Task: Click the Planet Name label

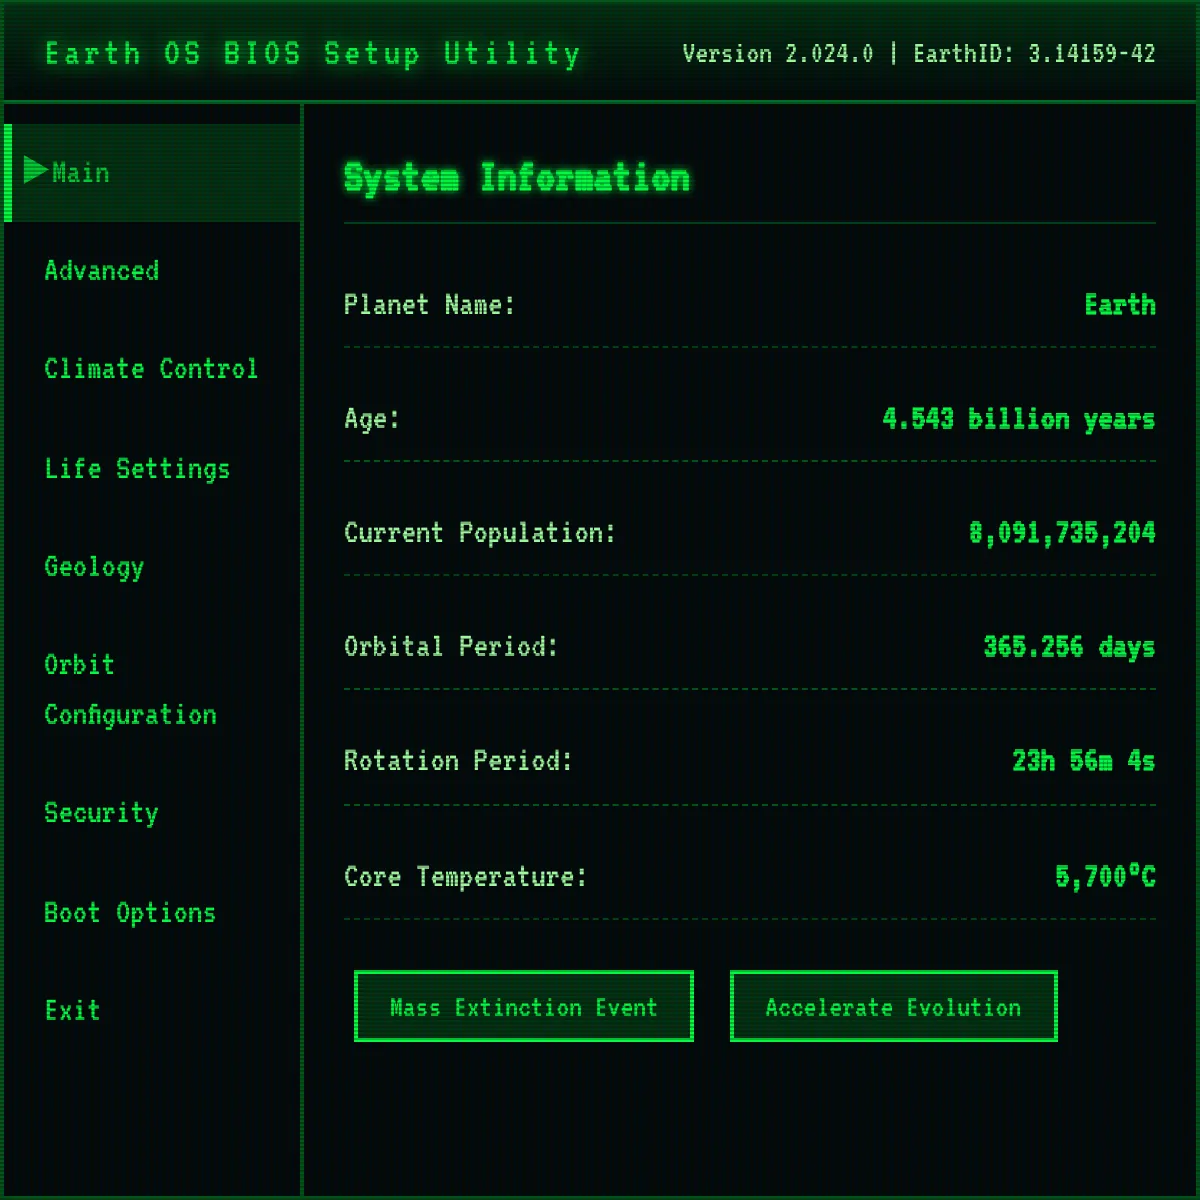Action: pyautogui.click(x=429, y=305)
